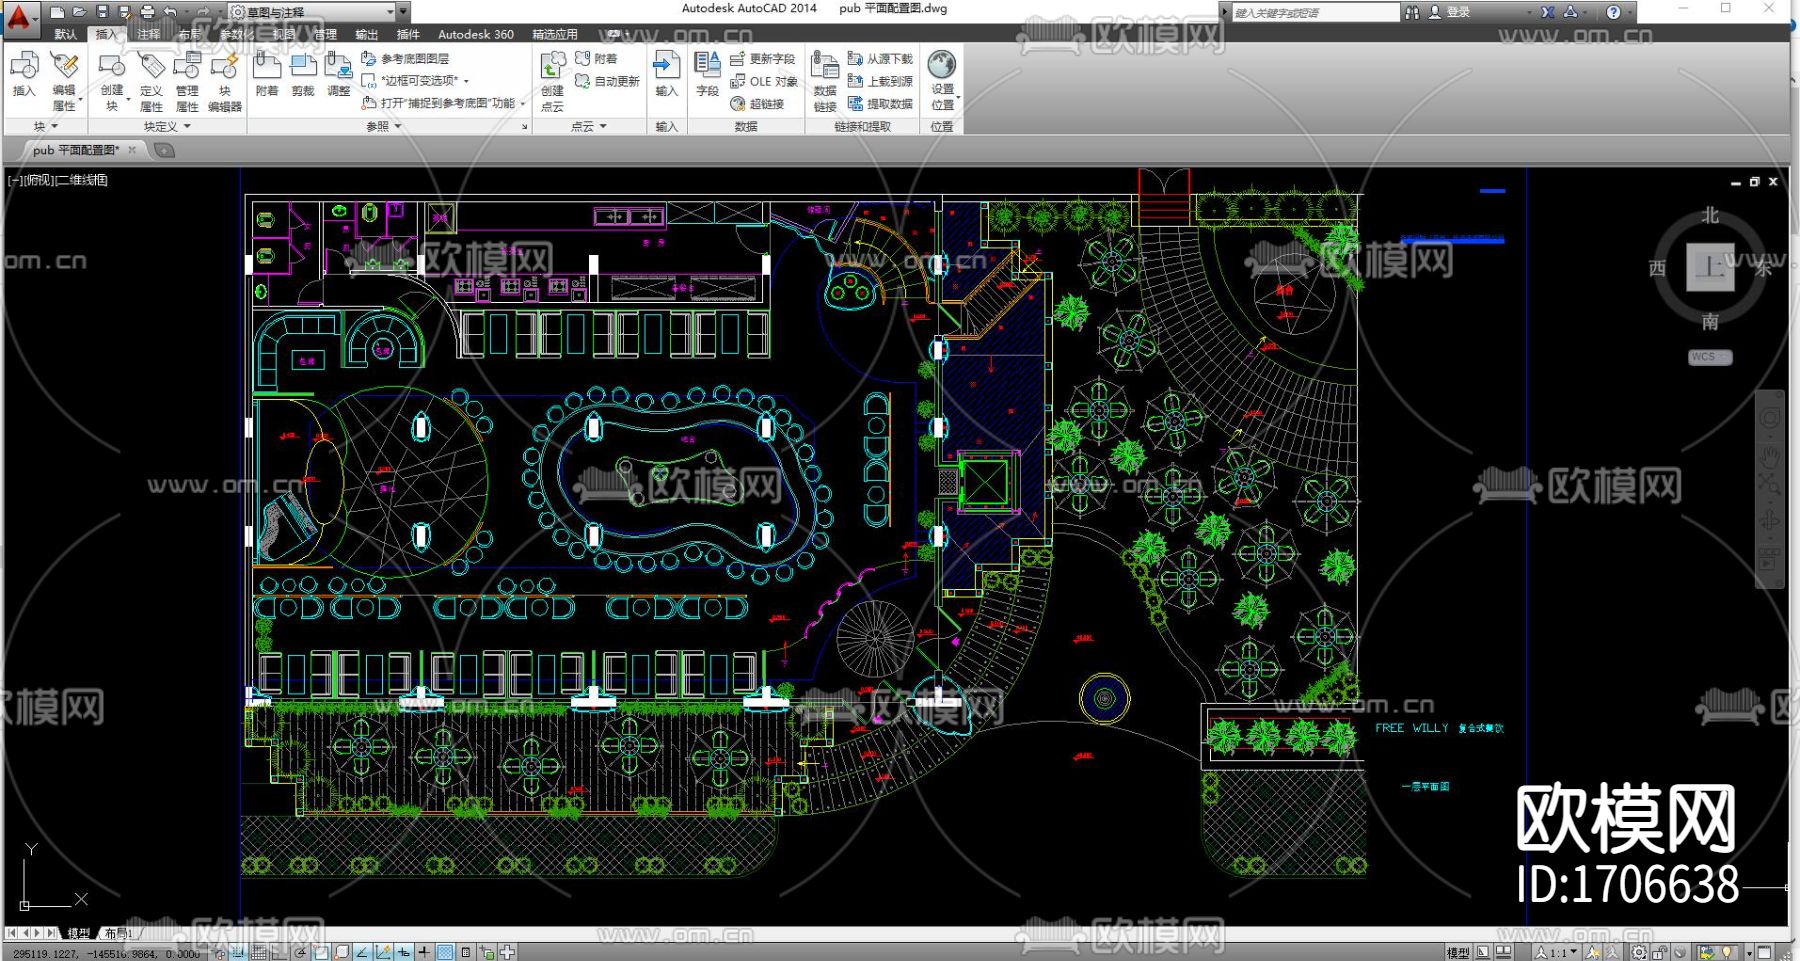Click the Hyperlink (超链接) button
Screen dimensions: 1800x961
tap(758, 104)
